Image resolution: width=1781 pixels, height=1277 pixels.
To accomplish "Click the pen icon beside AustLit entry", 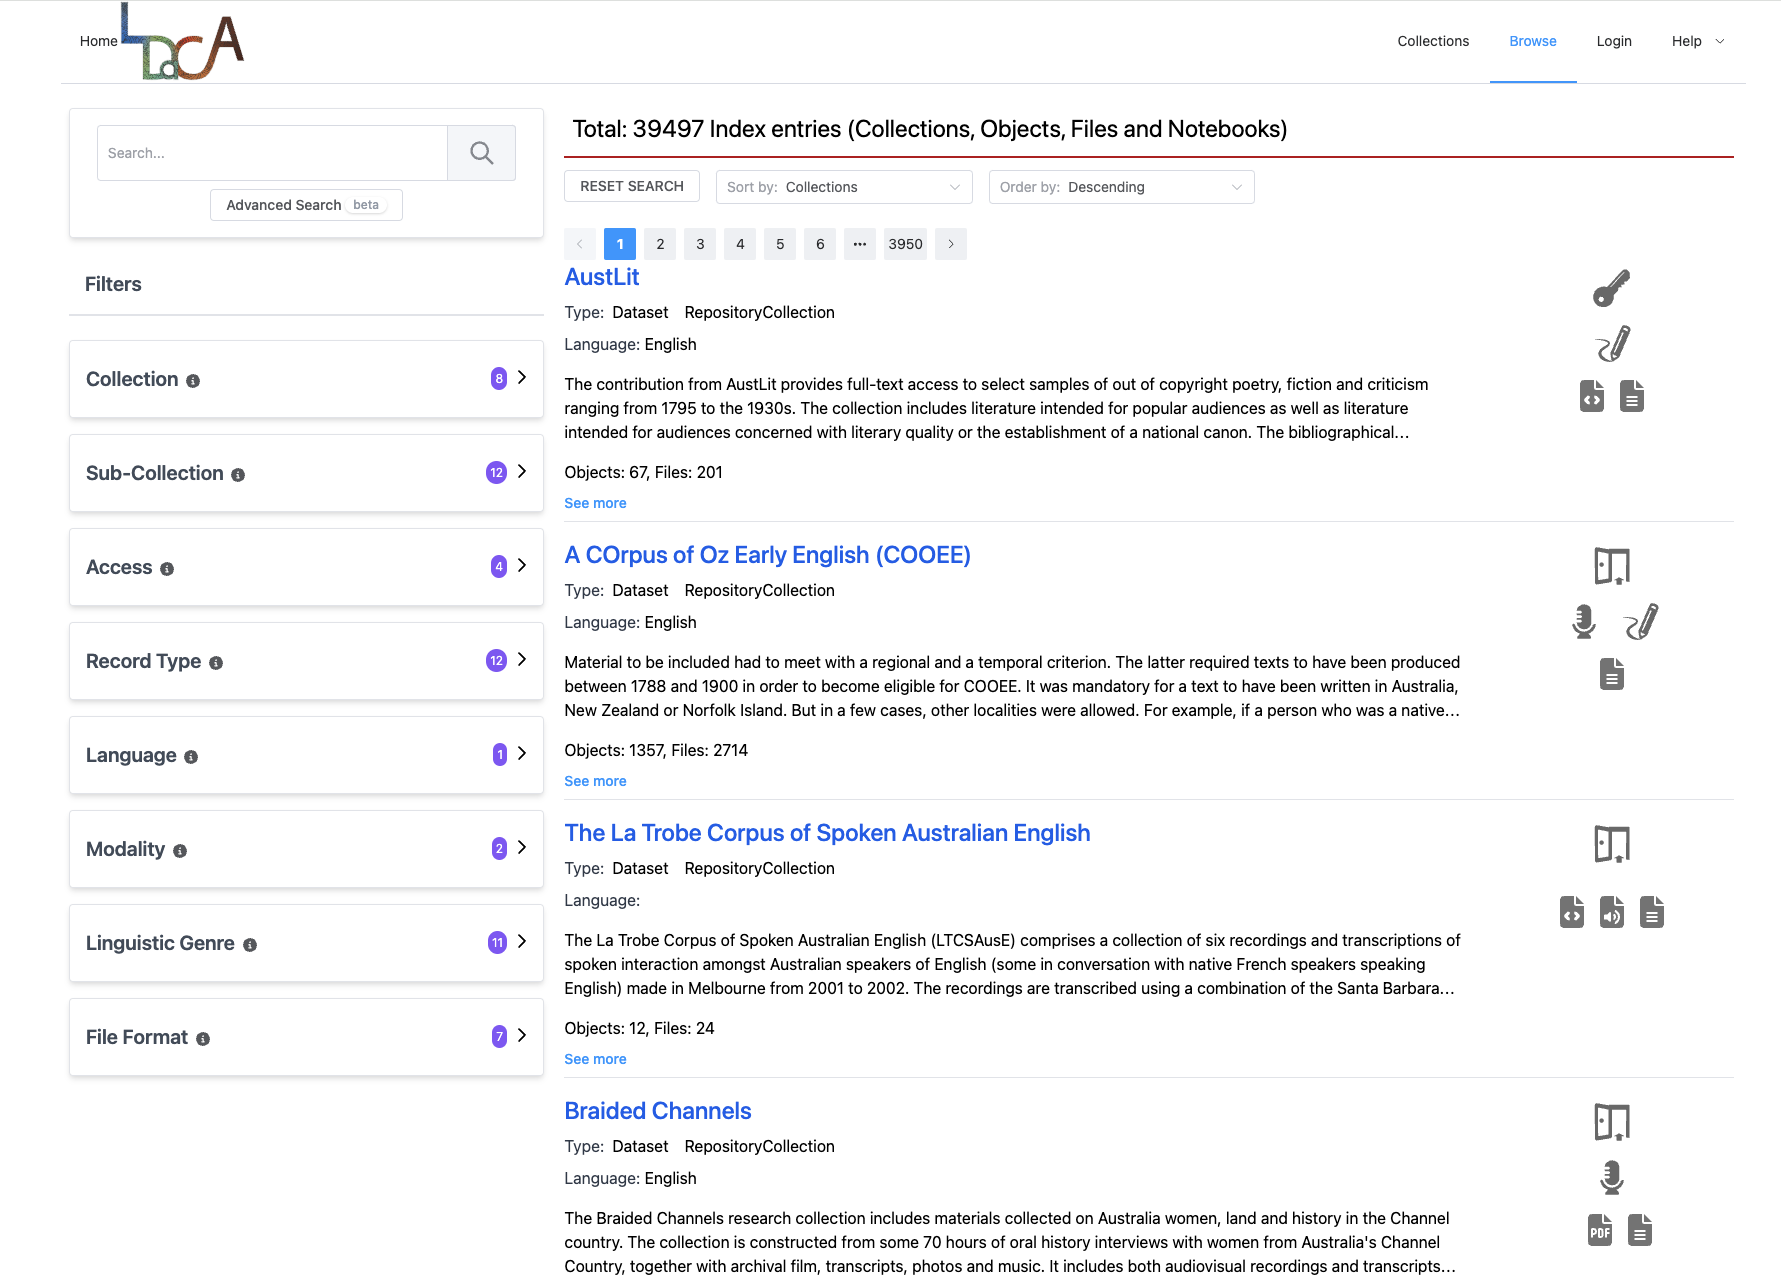I will coord(1612,344).
